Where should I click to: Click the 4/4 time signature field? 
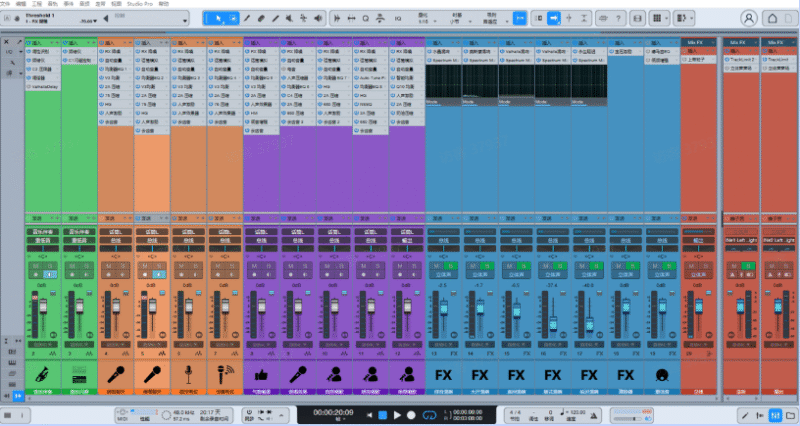coord(515,412)
